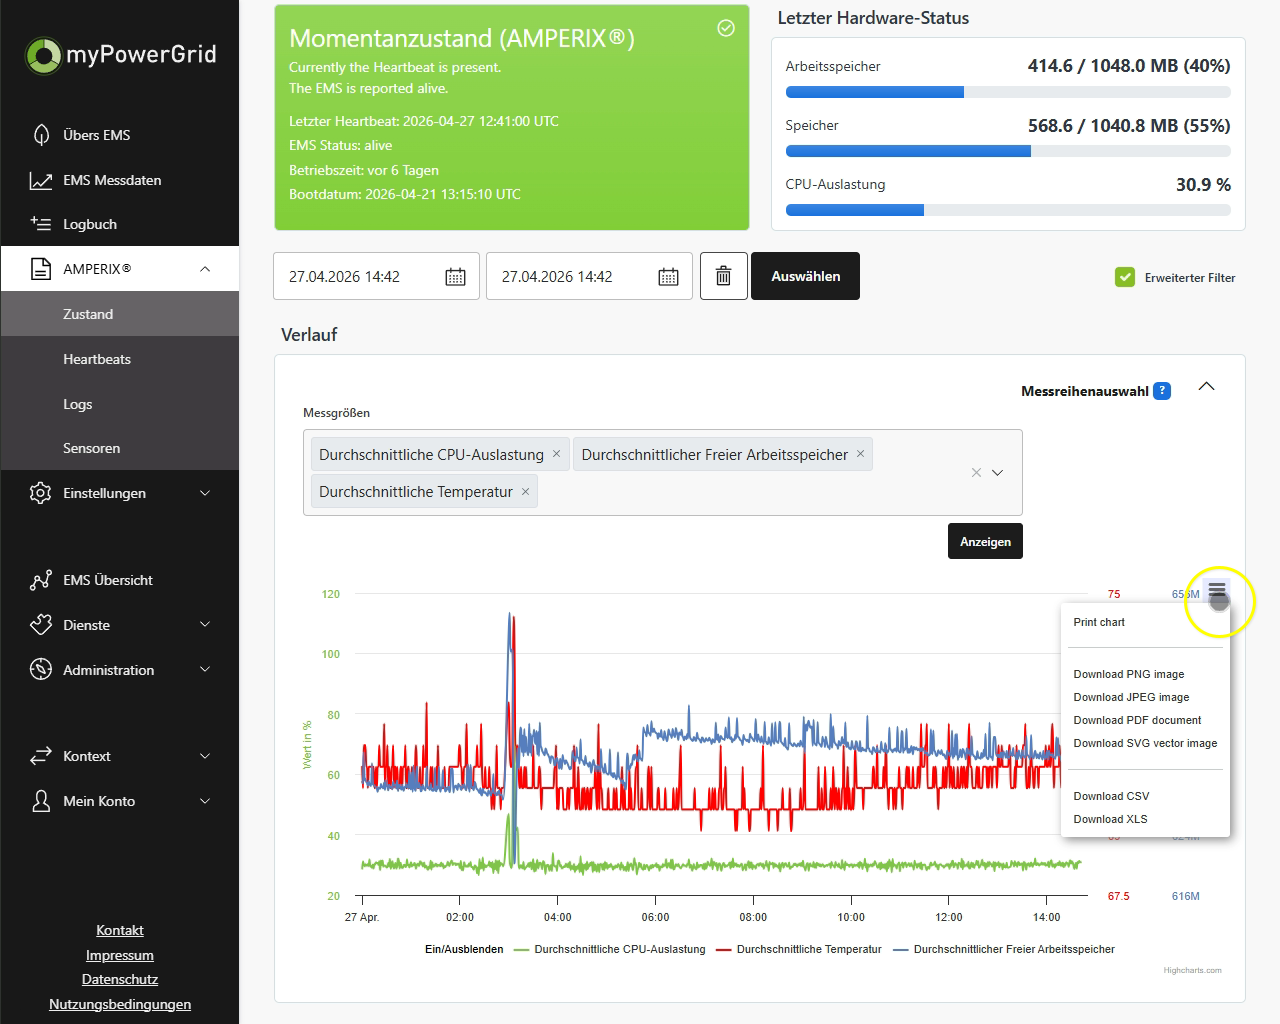The height and width of the screenshot is (1024, 1280).
Task: Open the Zustand submenu item
Action: (x=120, y=314)
